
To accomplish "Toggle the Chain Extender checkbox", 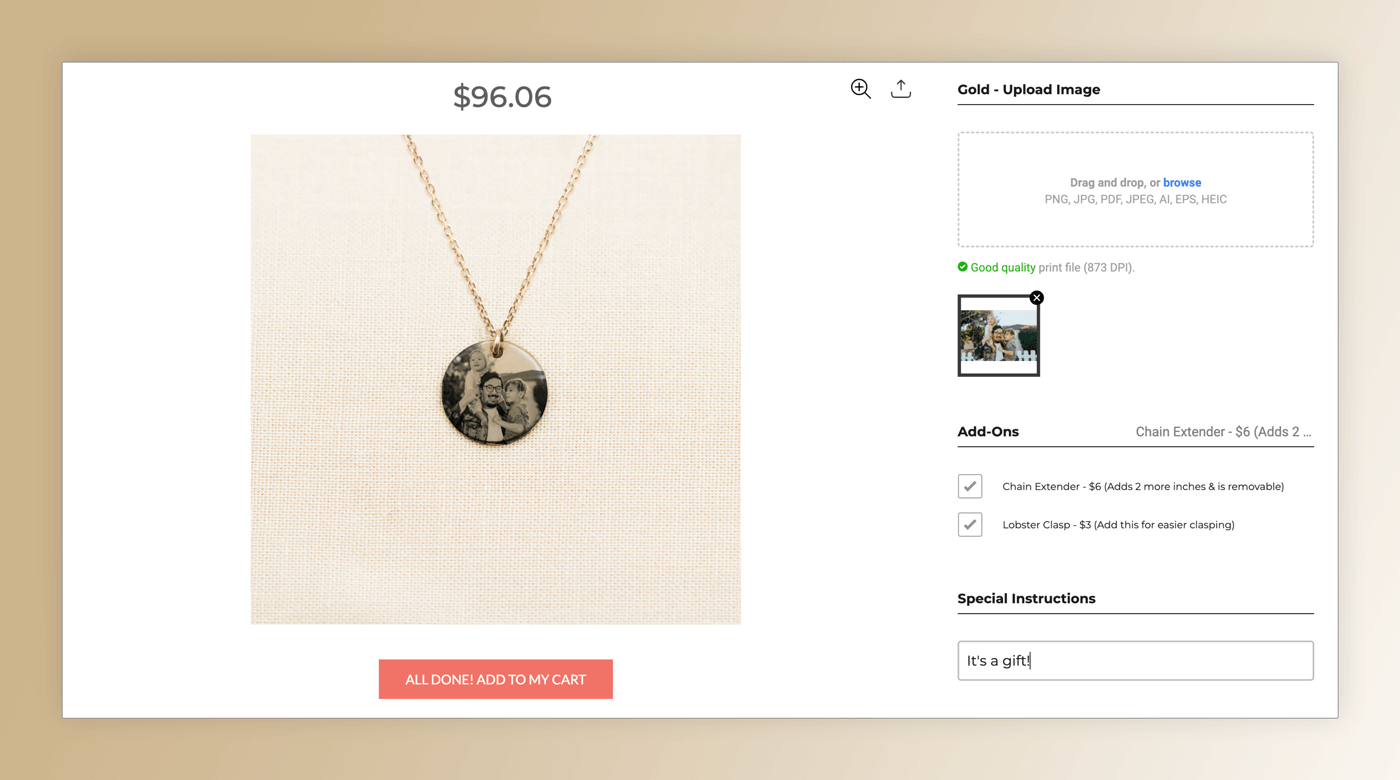I will click(970, 486).
